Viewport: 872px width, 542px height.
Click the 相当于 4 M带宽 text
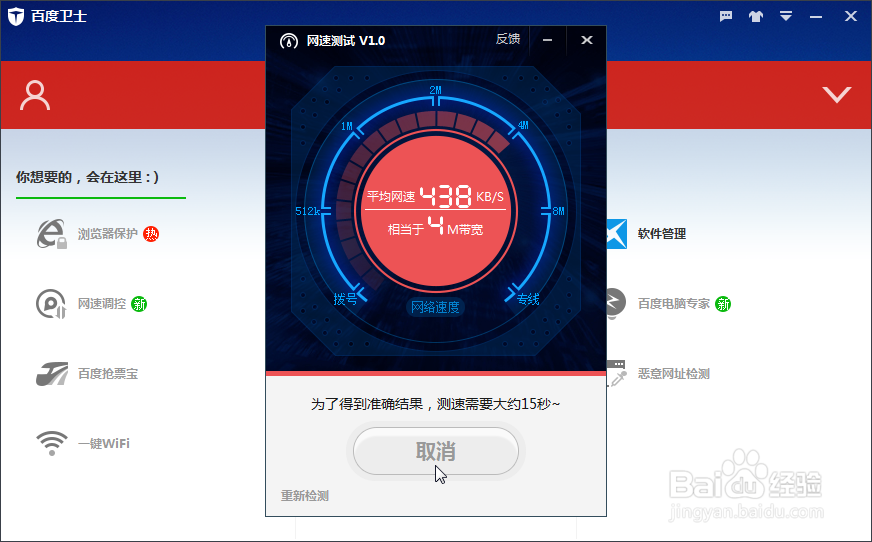click(435, 227)
